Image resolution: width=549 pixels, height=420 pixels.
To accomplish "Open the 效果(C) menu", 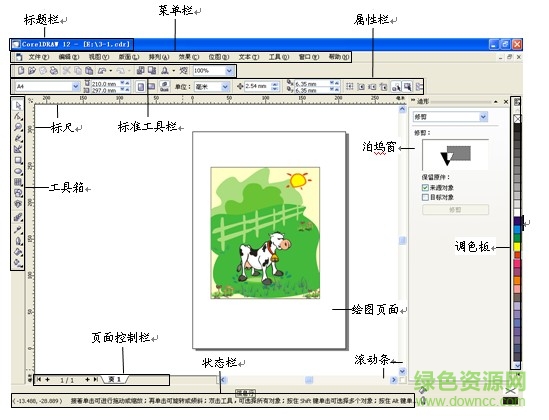I will [x=189, y=57].
